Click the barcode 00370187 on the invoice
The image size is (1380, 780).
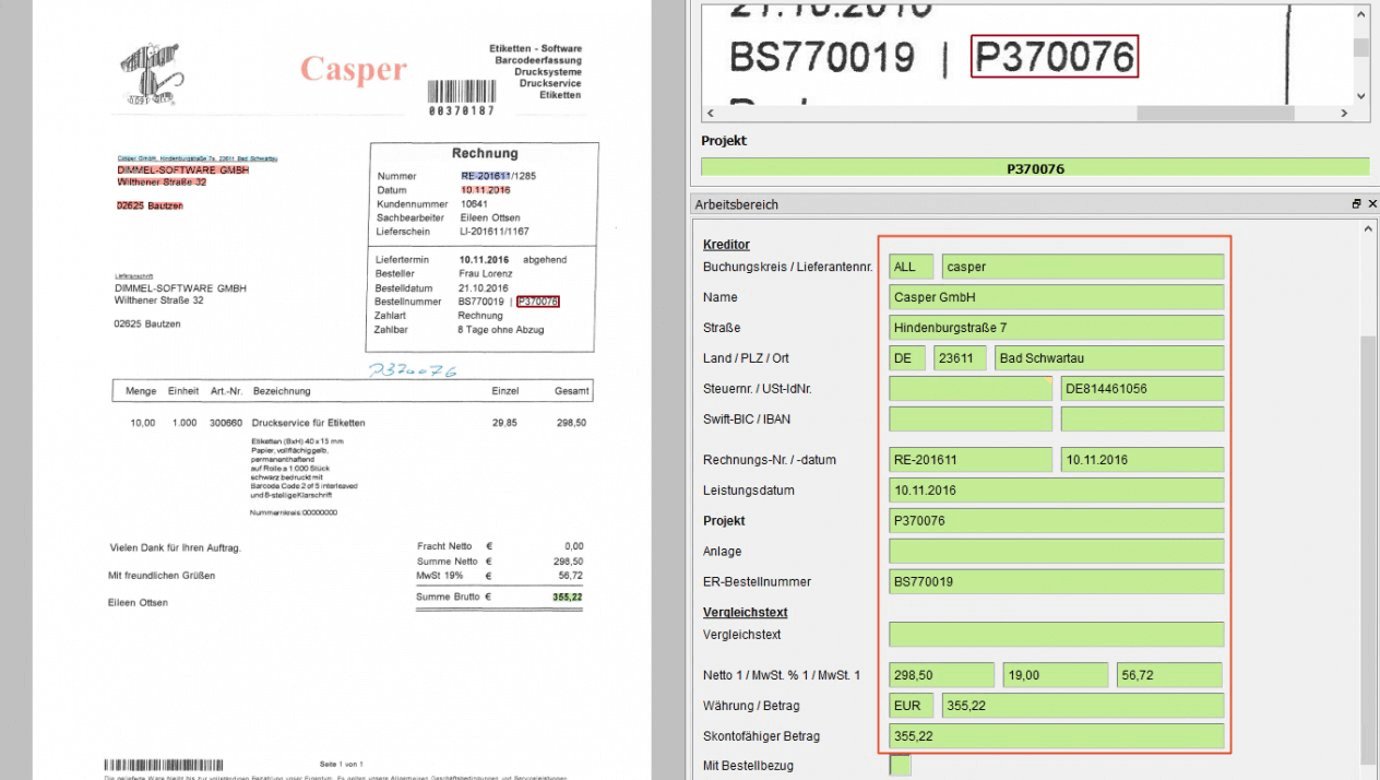point(461,97)
